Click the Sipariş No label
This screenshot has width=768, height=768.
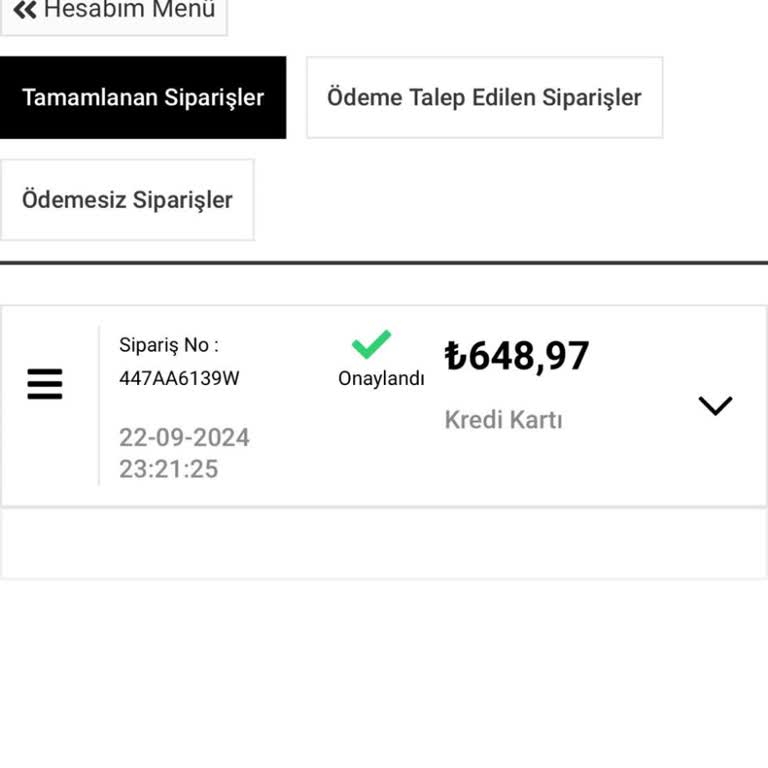click(168, 345)
